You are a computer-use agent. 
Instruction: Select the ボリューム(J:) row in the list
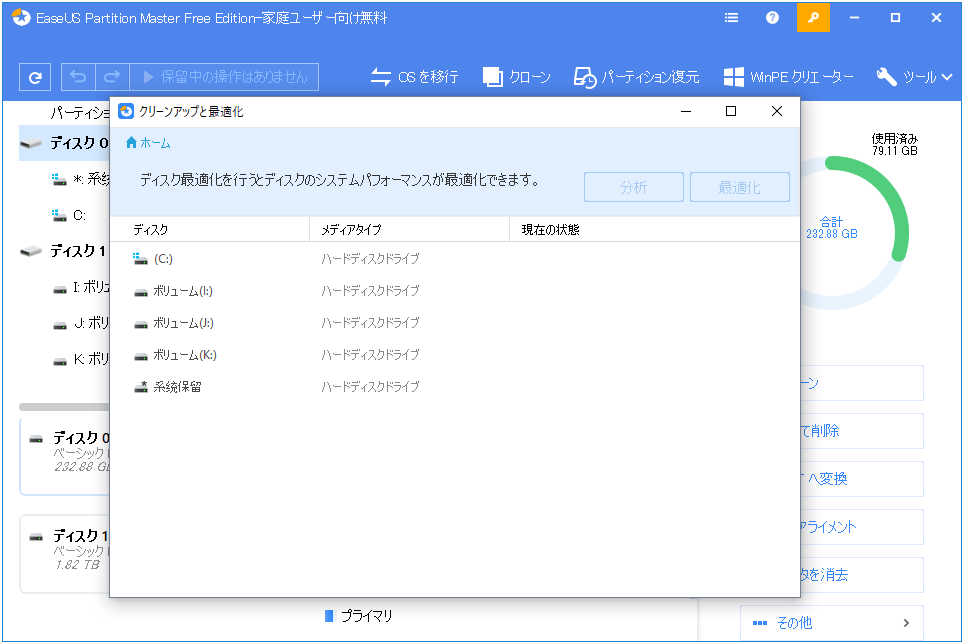pos(183,323)
